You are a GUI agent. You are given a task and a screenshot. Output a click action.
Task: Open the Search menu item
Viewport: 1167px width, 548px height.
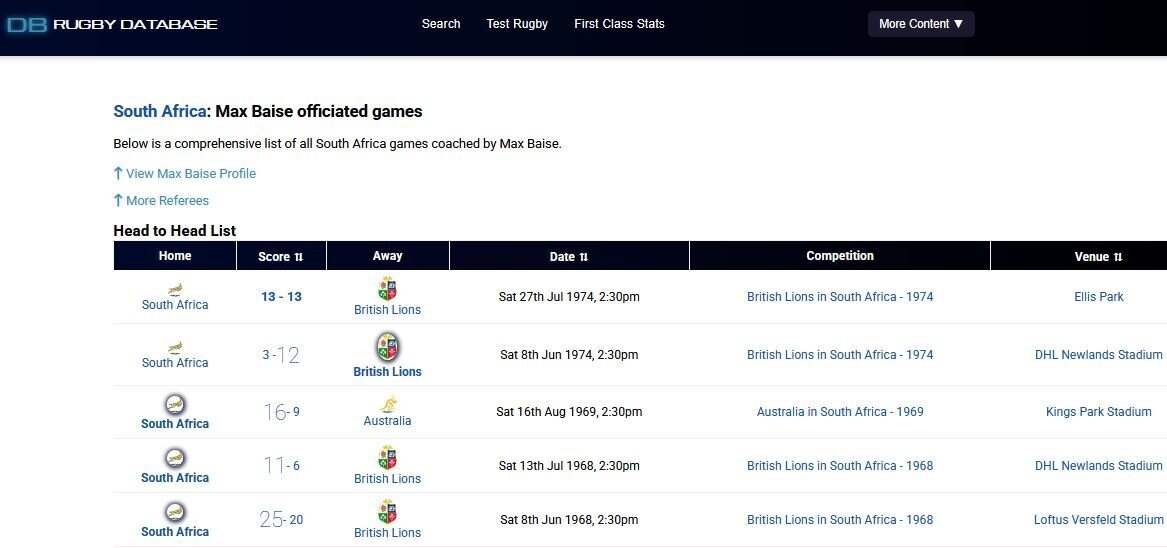click(x=441, y=24)
